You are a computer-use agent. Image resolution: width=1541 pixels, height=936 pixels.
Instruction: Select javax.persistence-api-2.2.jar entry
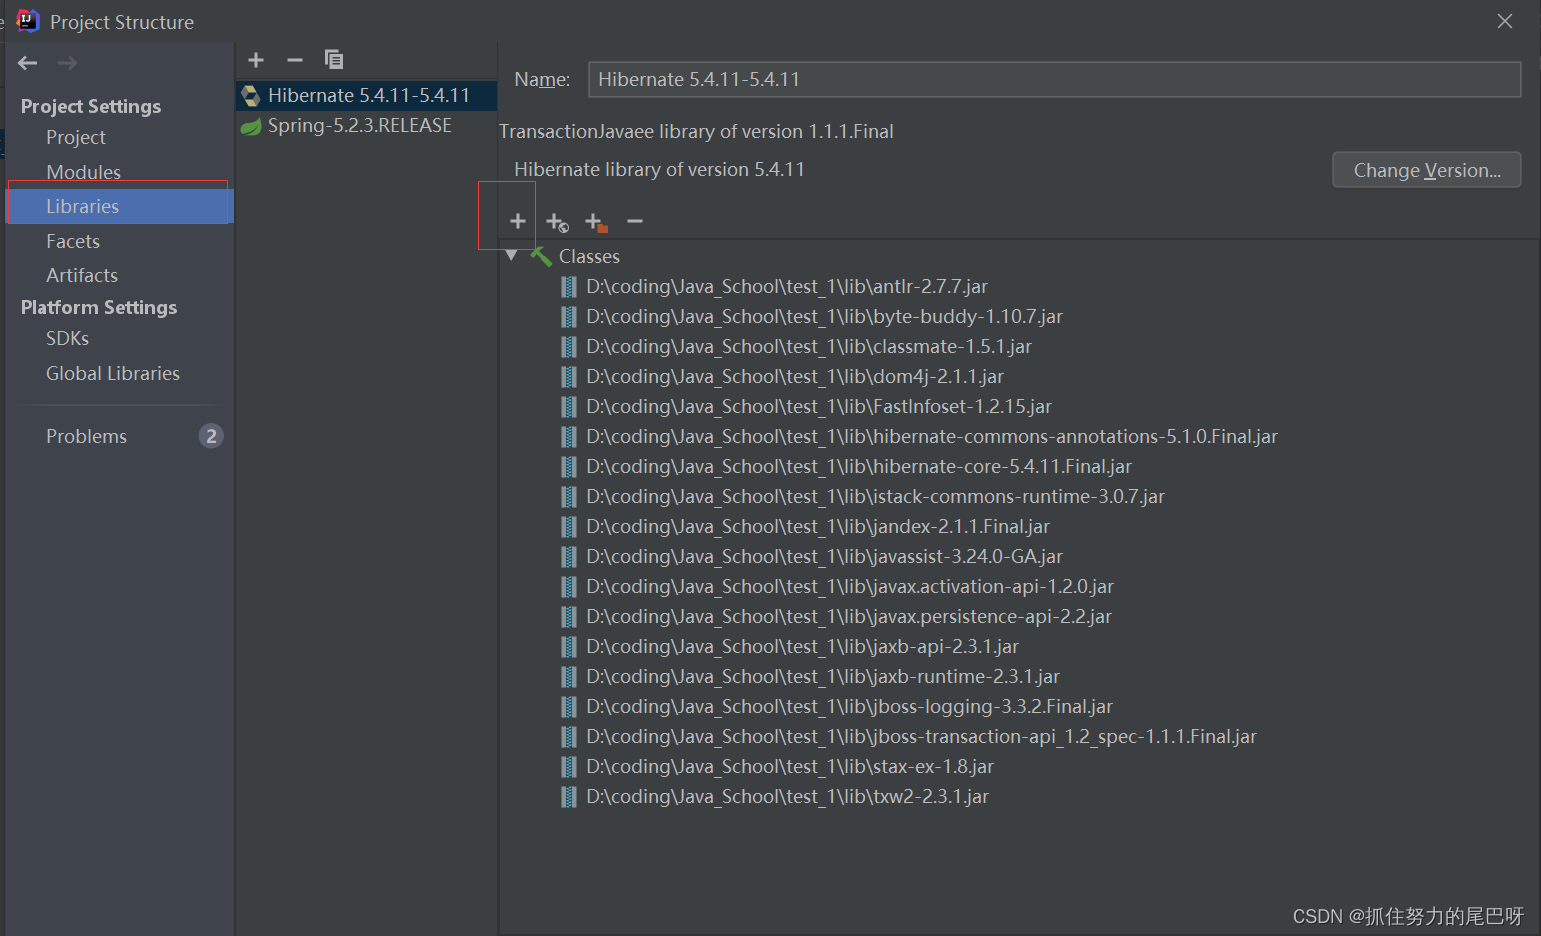[849, 617]
